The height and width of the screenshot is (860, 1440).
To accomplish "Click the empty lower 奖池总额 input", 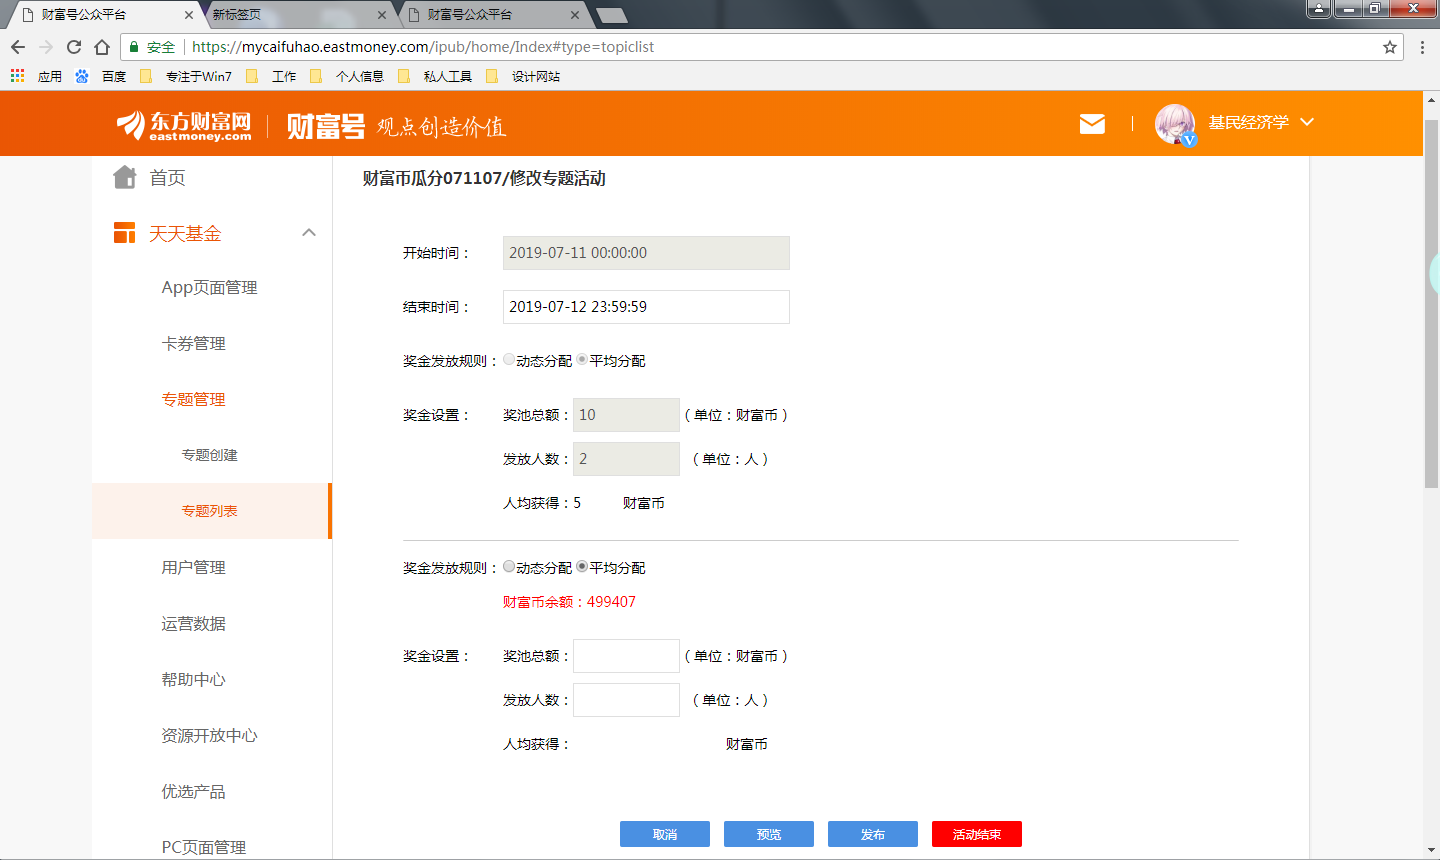I will [626, 656].
